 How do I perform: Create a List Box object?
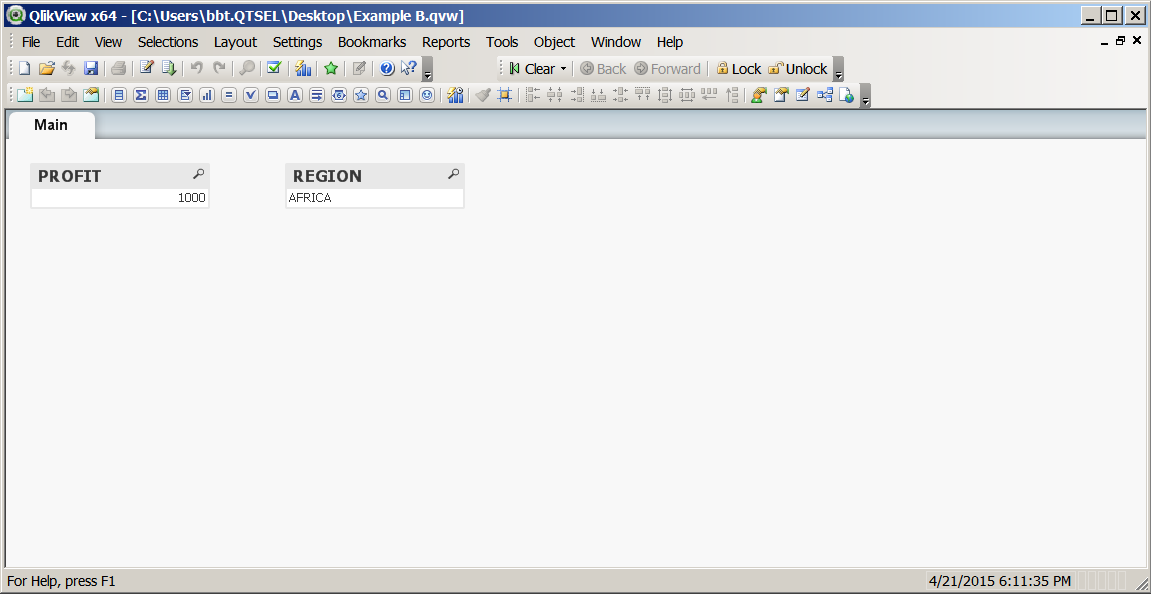(x=119, y=95)
